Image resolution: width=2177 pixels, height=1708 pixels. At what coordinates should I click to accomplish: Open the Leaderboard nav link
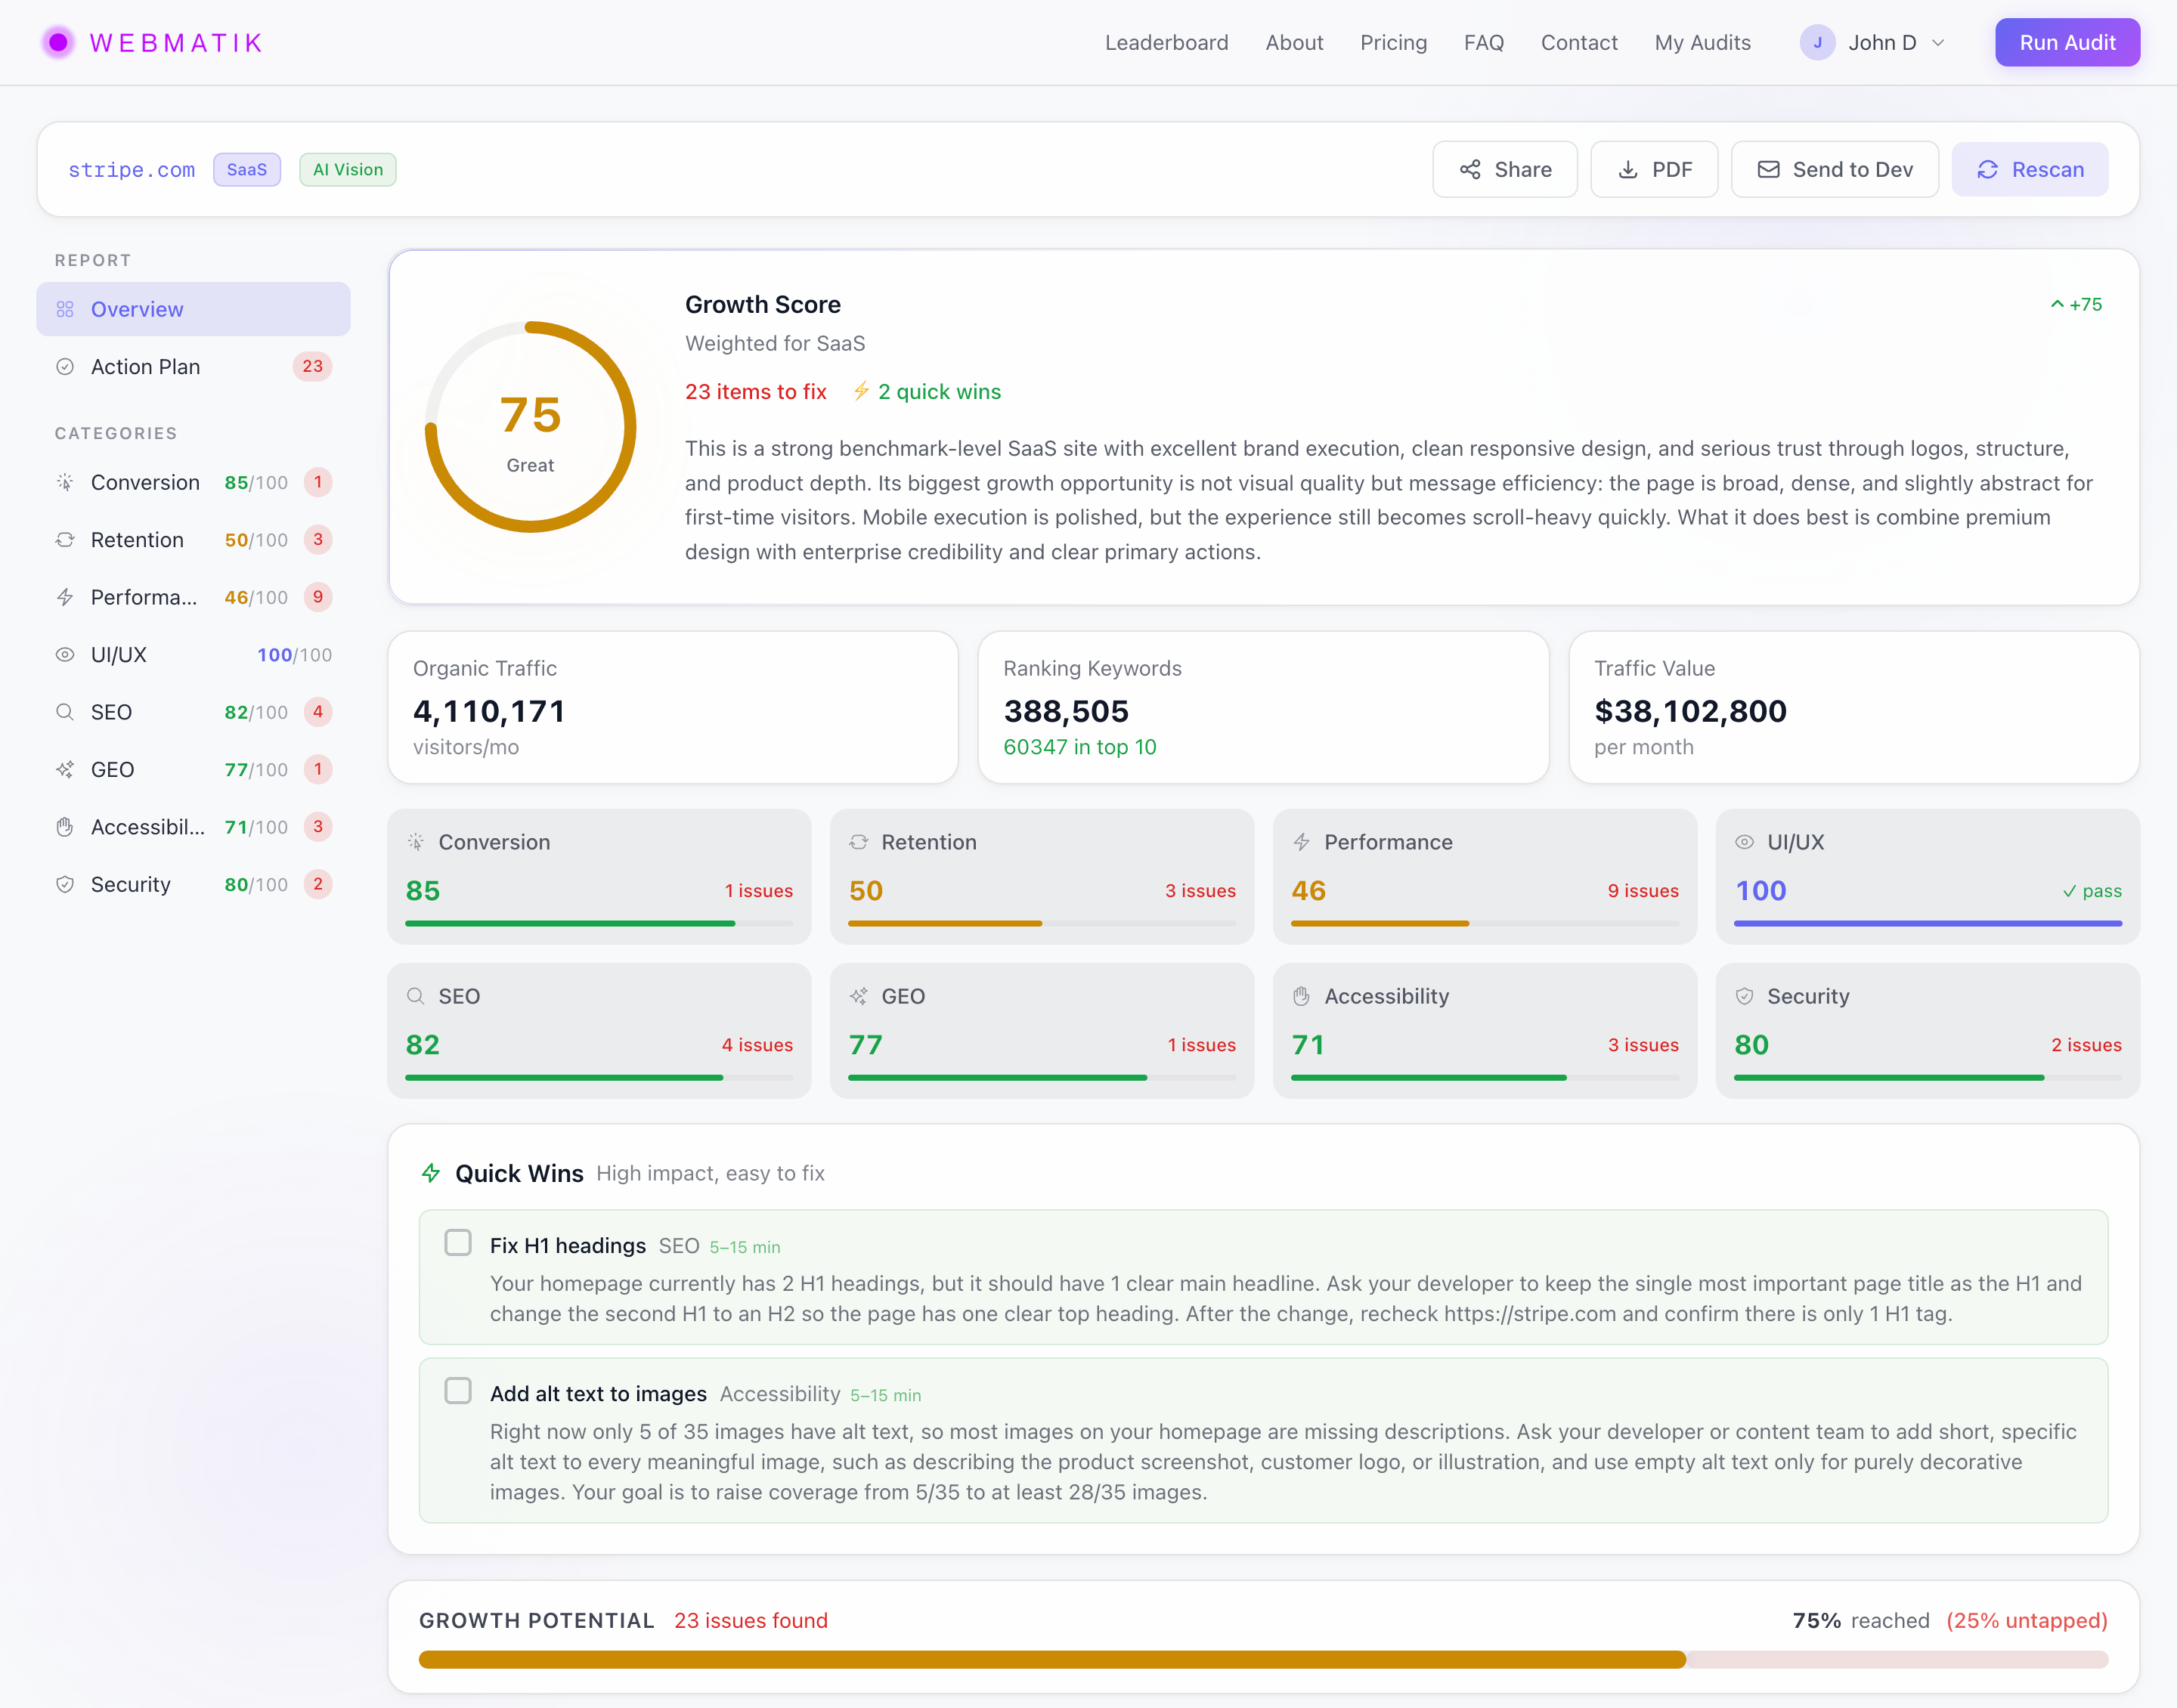(1166, 43)
